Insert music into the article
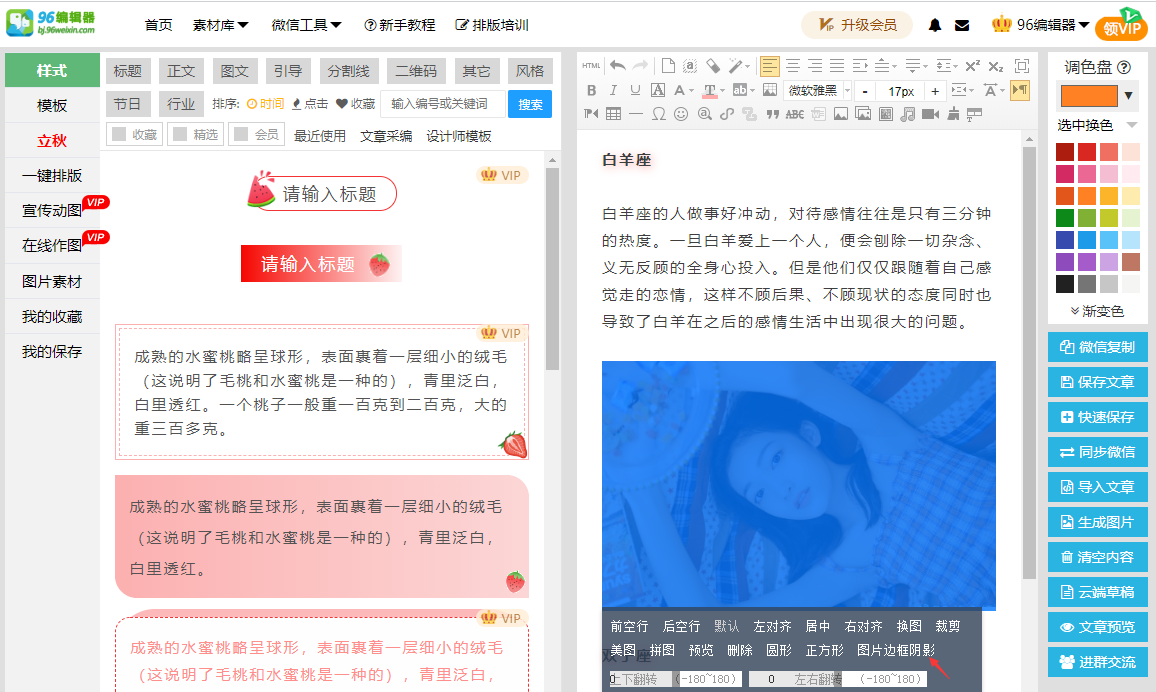Image resolution: width=1156 pixels, height=692 pixels. [908, 114]
